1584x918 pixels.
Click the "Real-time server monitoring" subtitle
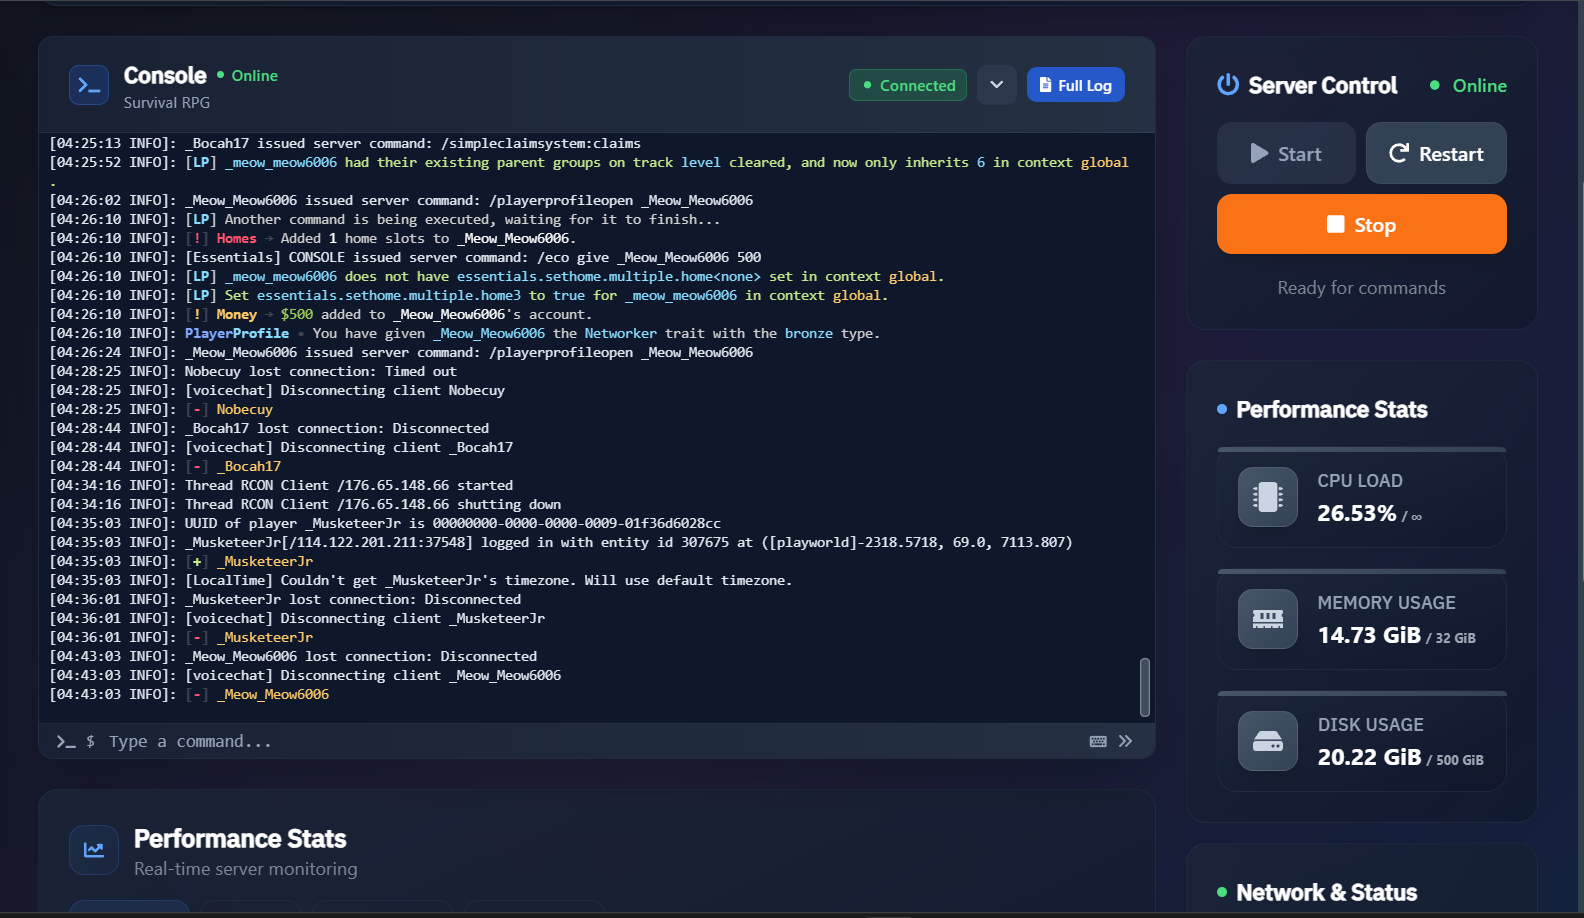(246, 869)
